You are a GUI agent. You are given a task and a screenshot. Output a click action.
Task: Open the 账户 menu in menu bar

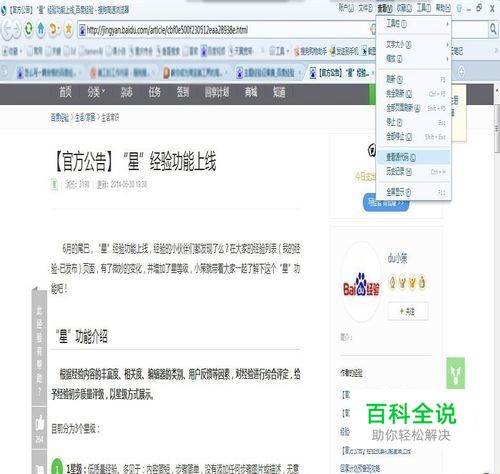pyautogui.click(x=346, y=8)
